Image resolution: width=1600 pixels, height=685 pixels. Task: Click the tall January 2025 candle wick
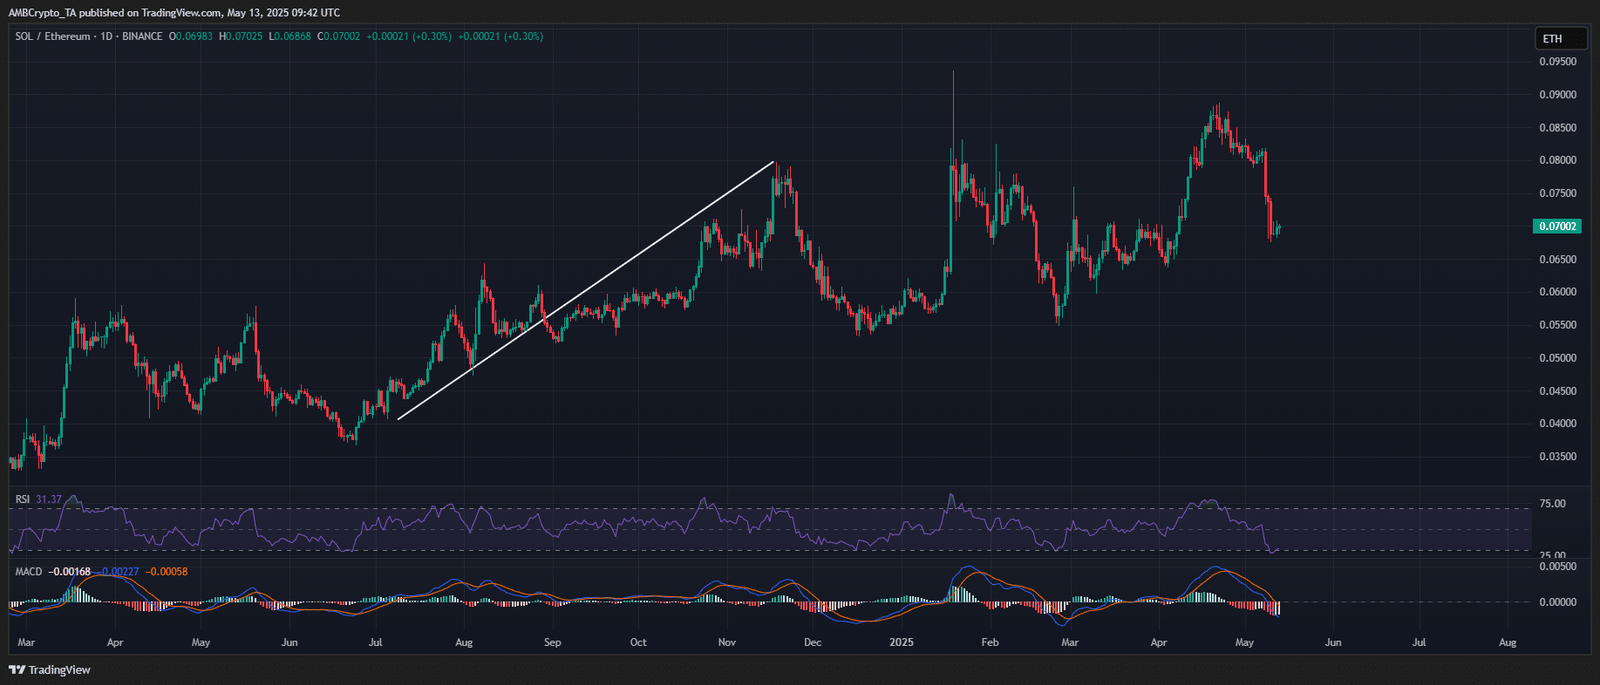tap(953, 110)
